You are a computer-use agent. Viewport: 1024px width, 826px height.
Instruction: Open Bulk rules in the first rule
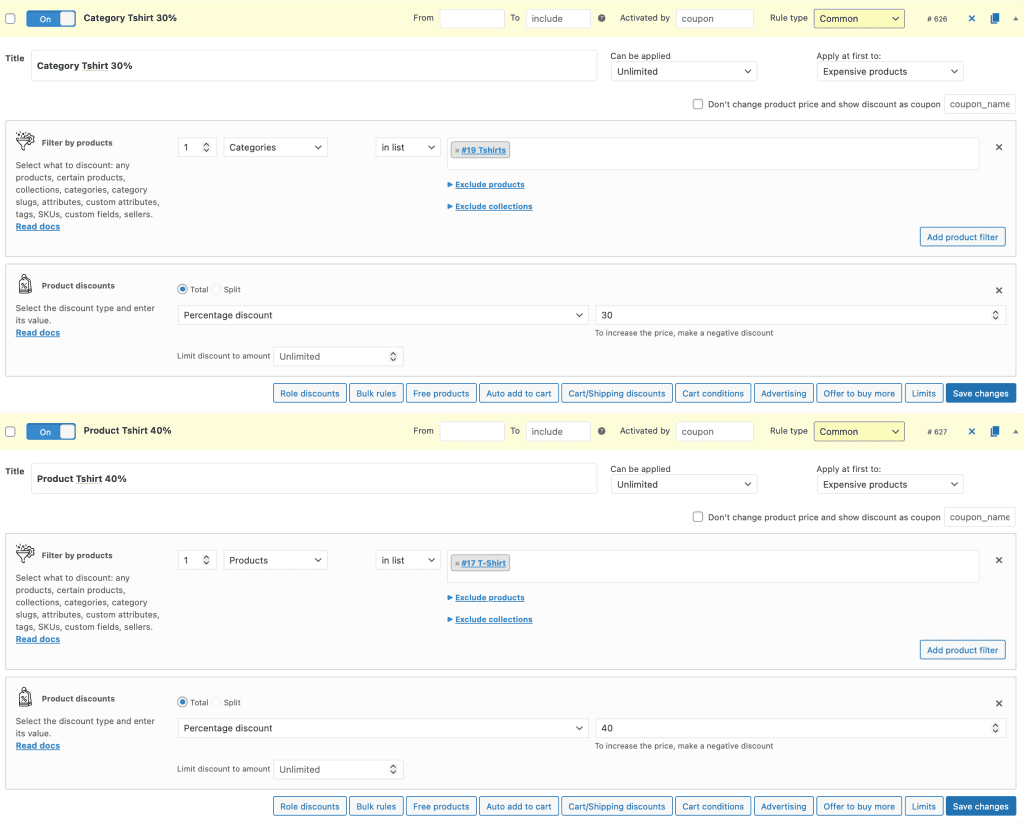point(376,393)
